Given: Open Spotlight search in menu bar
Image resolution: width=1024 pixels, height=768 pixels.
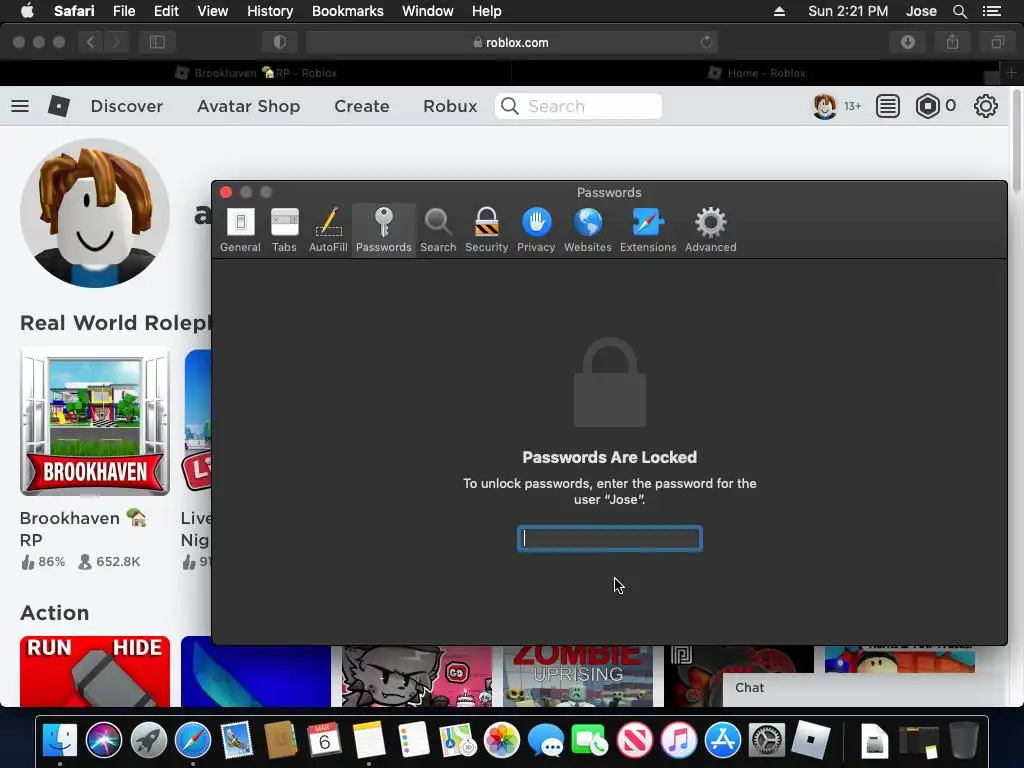Looking at the screenshot, I should click(x=959, y=11).
